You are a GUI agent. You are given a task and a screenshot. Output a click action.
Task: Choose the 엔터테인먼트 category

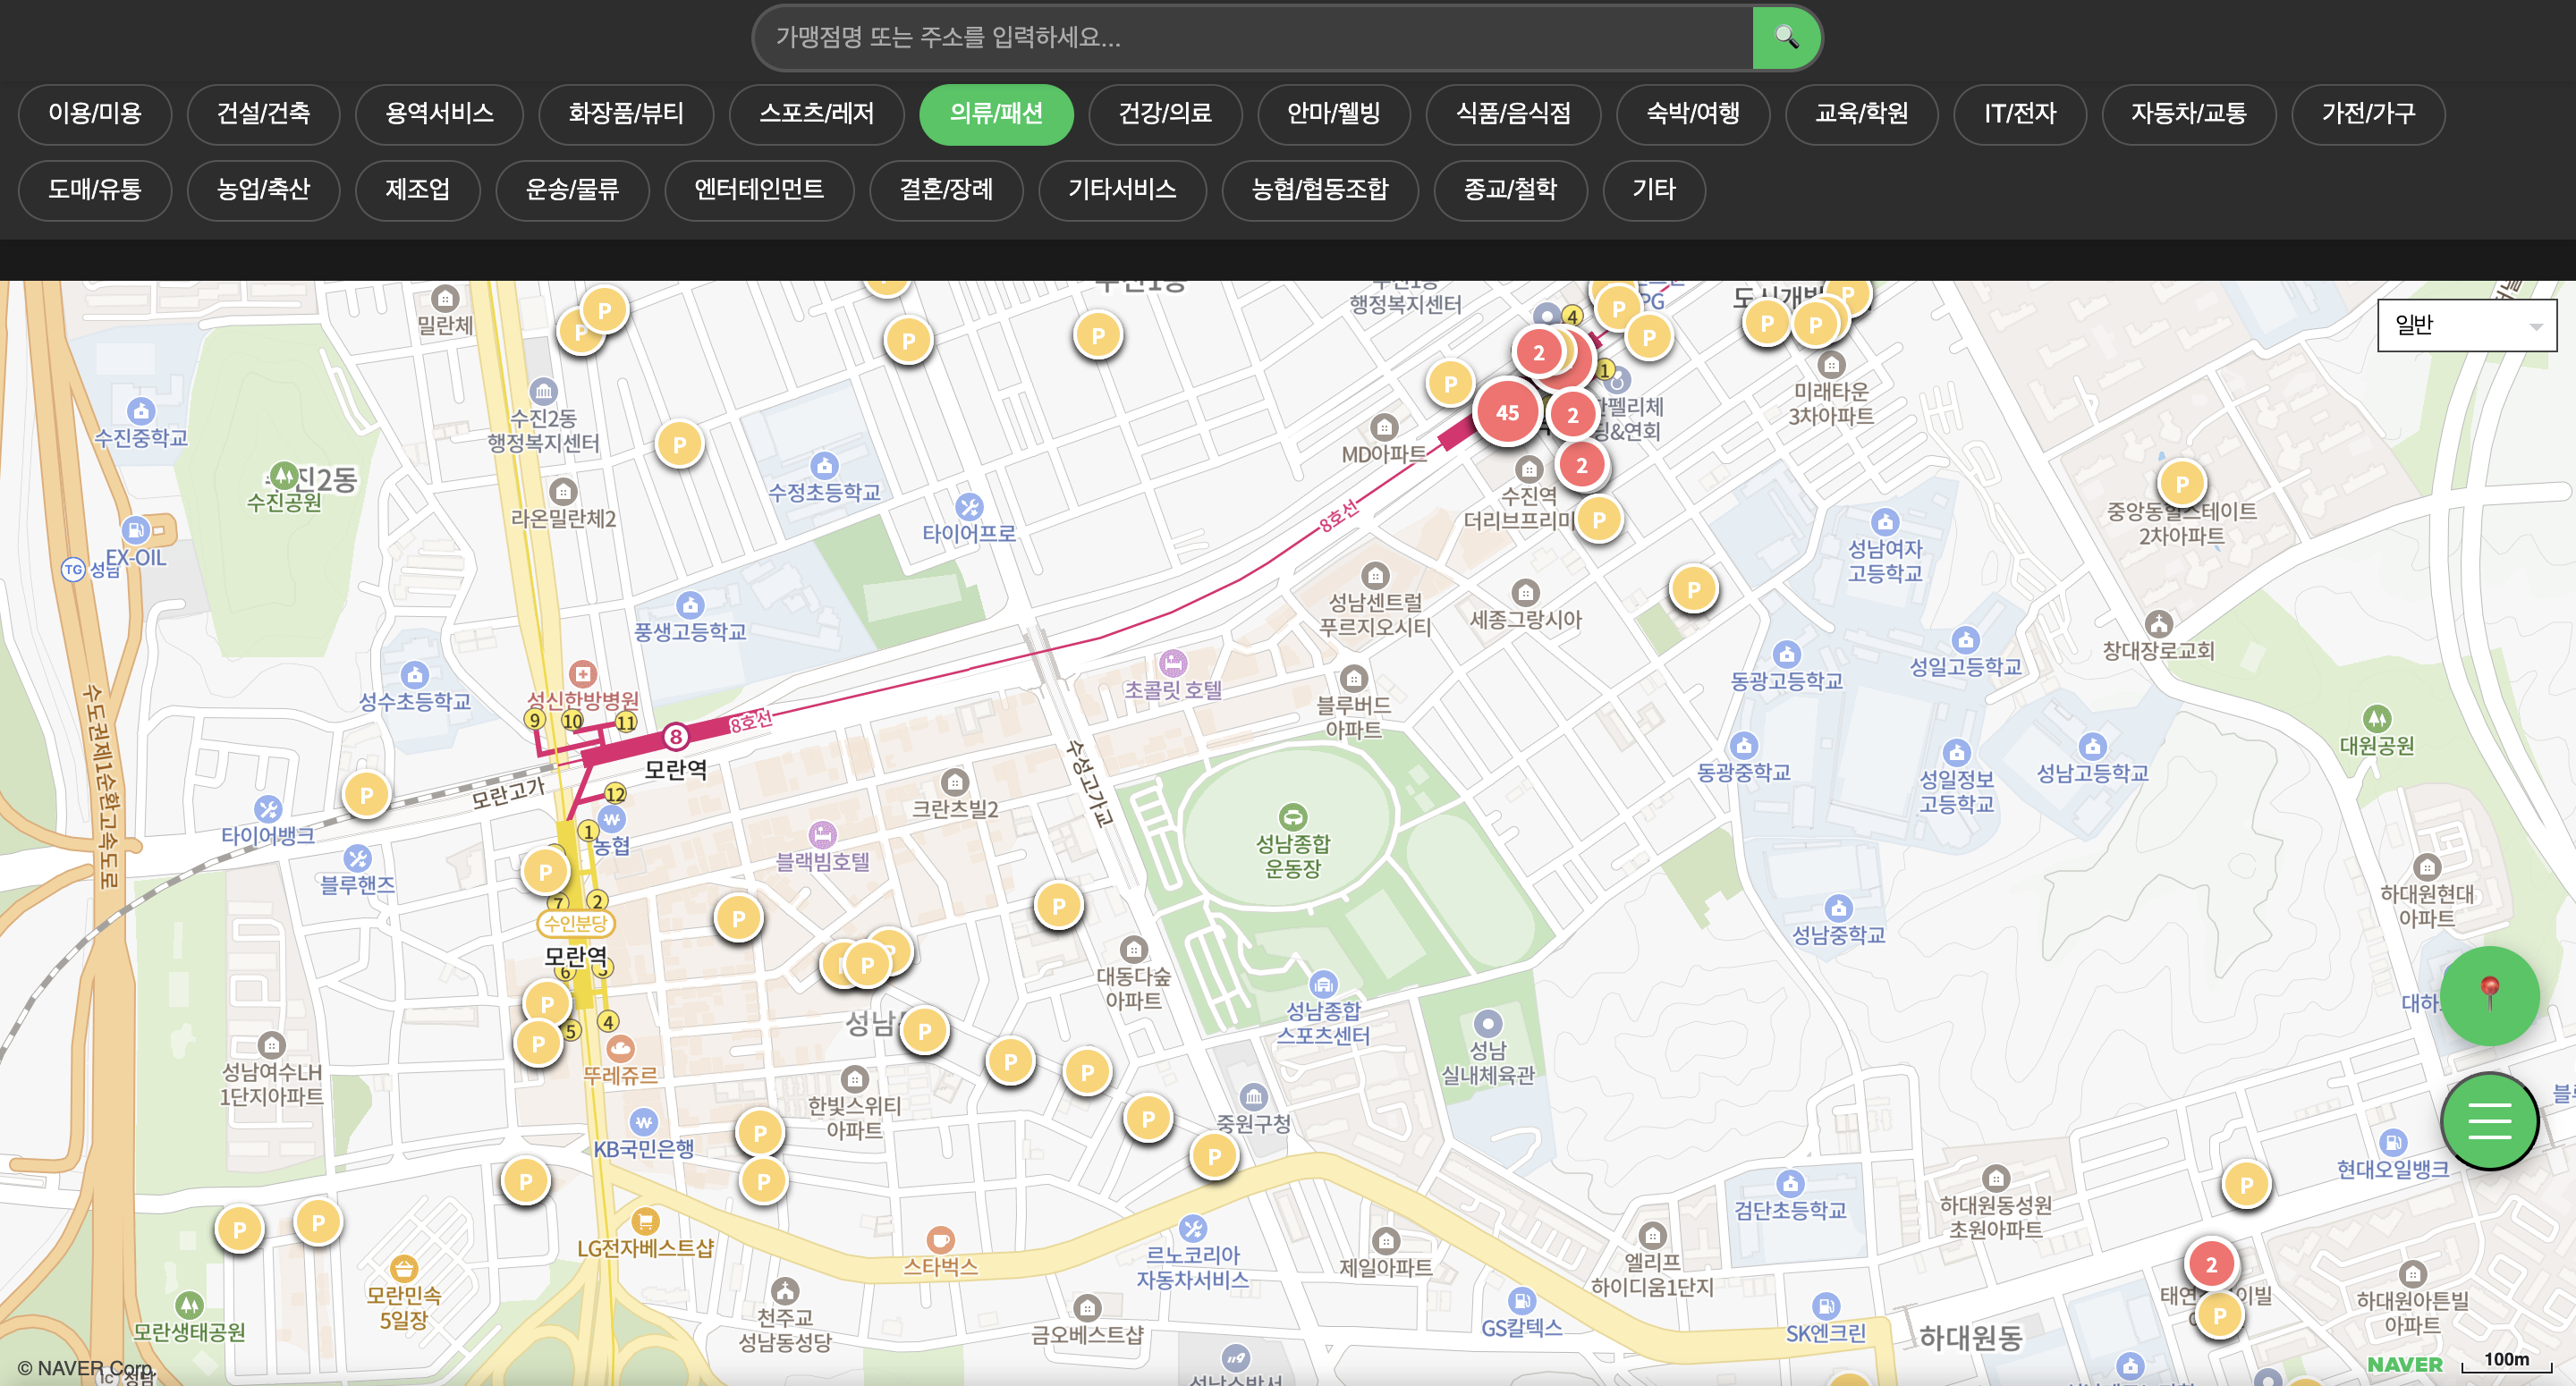(758, 190)
